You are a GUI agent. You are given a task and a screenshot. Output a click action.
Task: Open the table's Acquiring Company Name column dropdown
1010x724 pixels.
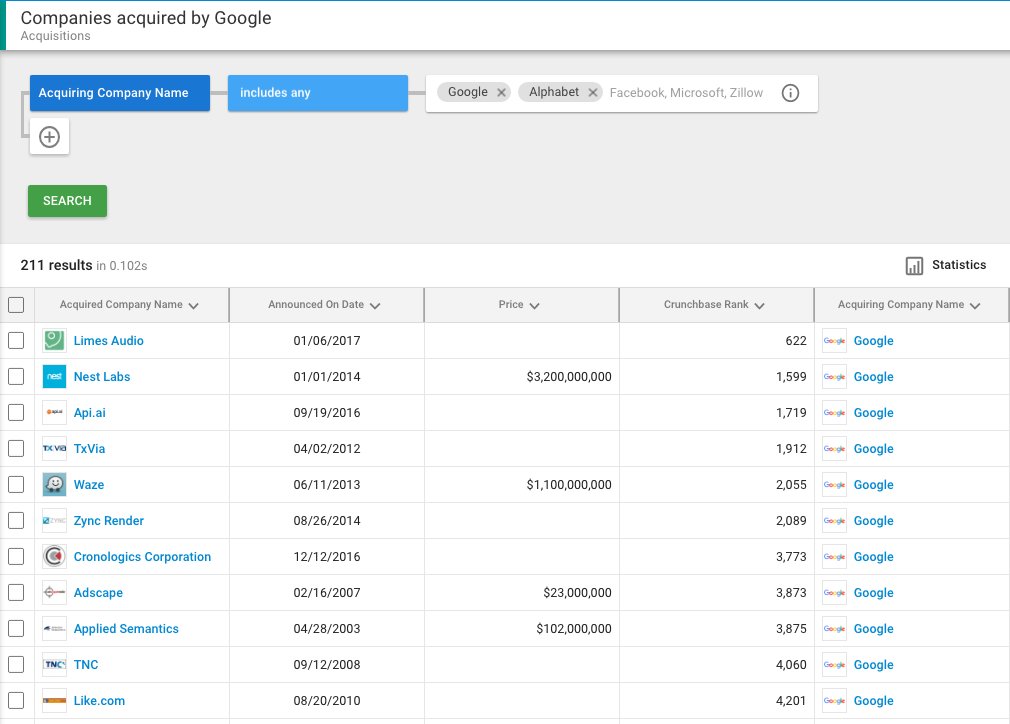pyautogui.click(x=975, y=305)
